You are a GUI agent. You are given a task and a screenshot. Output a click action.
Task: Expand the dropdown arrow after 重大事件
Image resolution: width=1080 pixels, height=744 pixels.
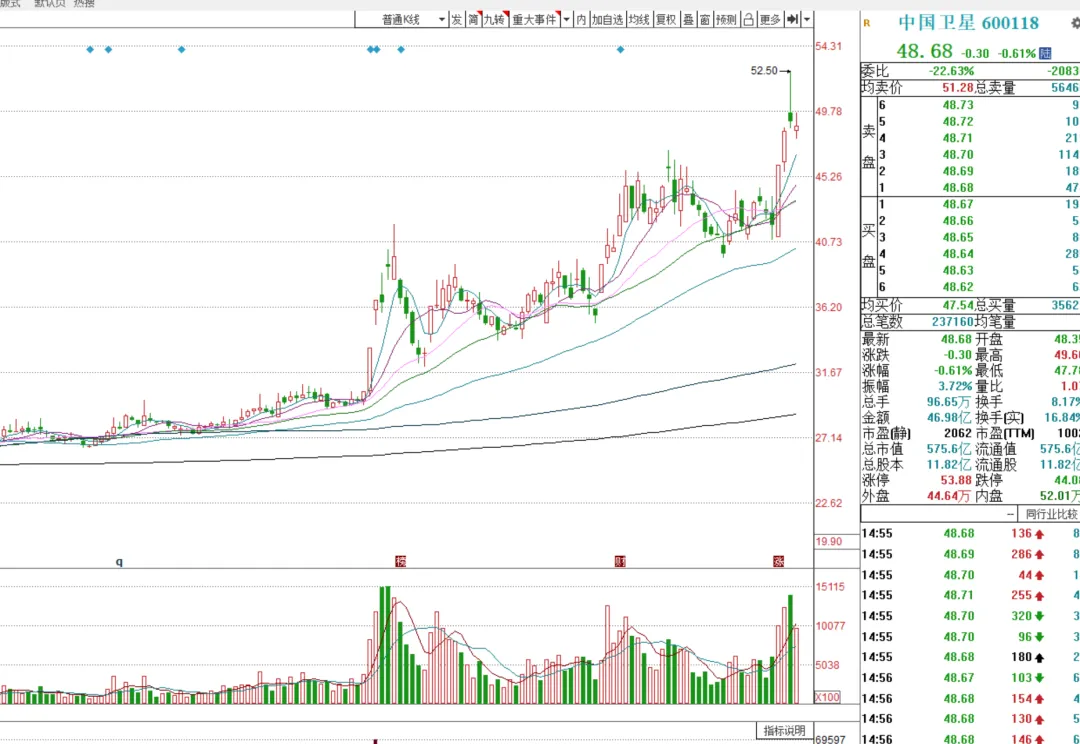click(x=566, y=19)
